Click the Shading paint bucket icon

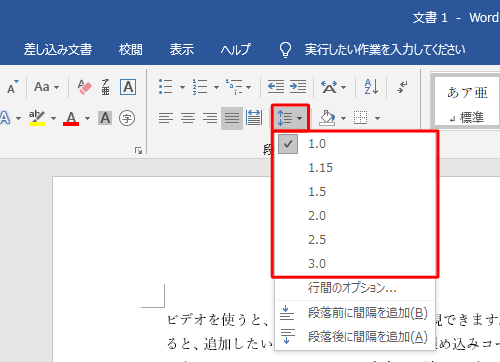(327, 118)
